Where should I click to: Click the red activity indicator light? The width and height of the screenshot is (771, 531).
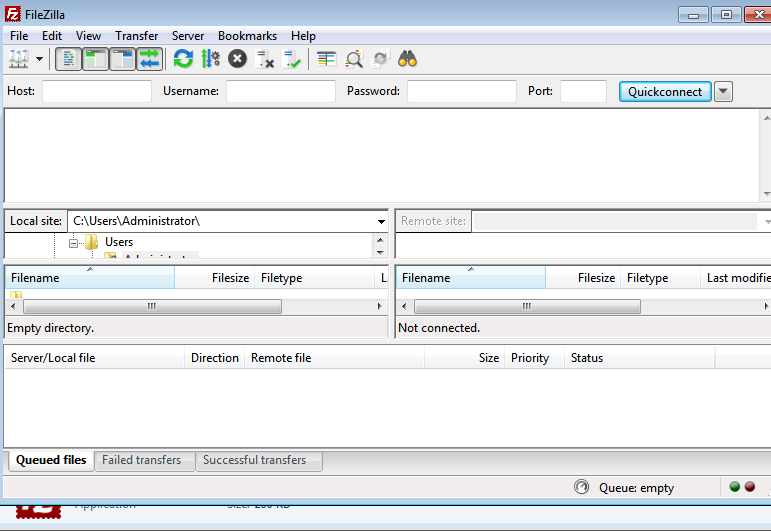[x=750, y=487]
